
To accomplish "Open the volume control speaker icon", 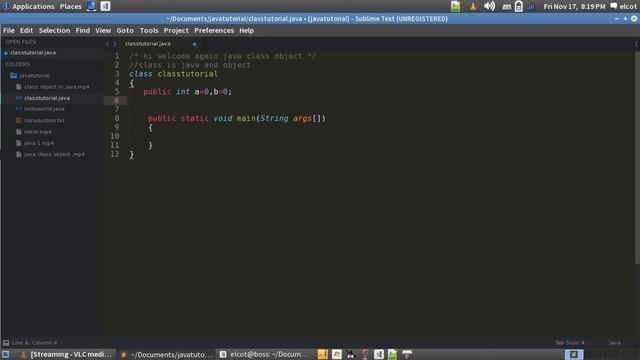I will point(489,6).
